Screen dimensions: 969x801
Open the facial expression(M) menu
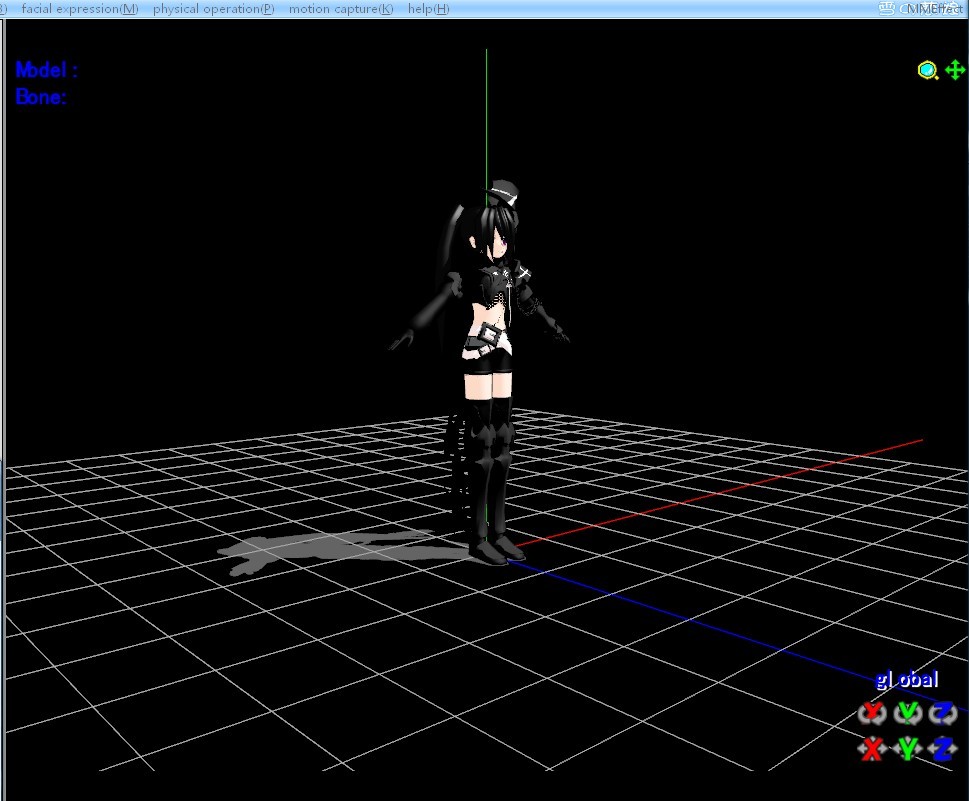(x=80, y=9)
